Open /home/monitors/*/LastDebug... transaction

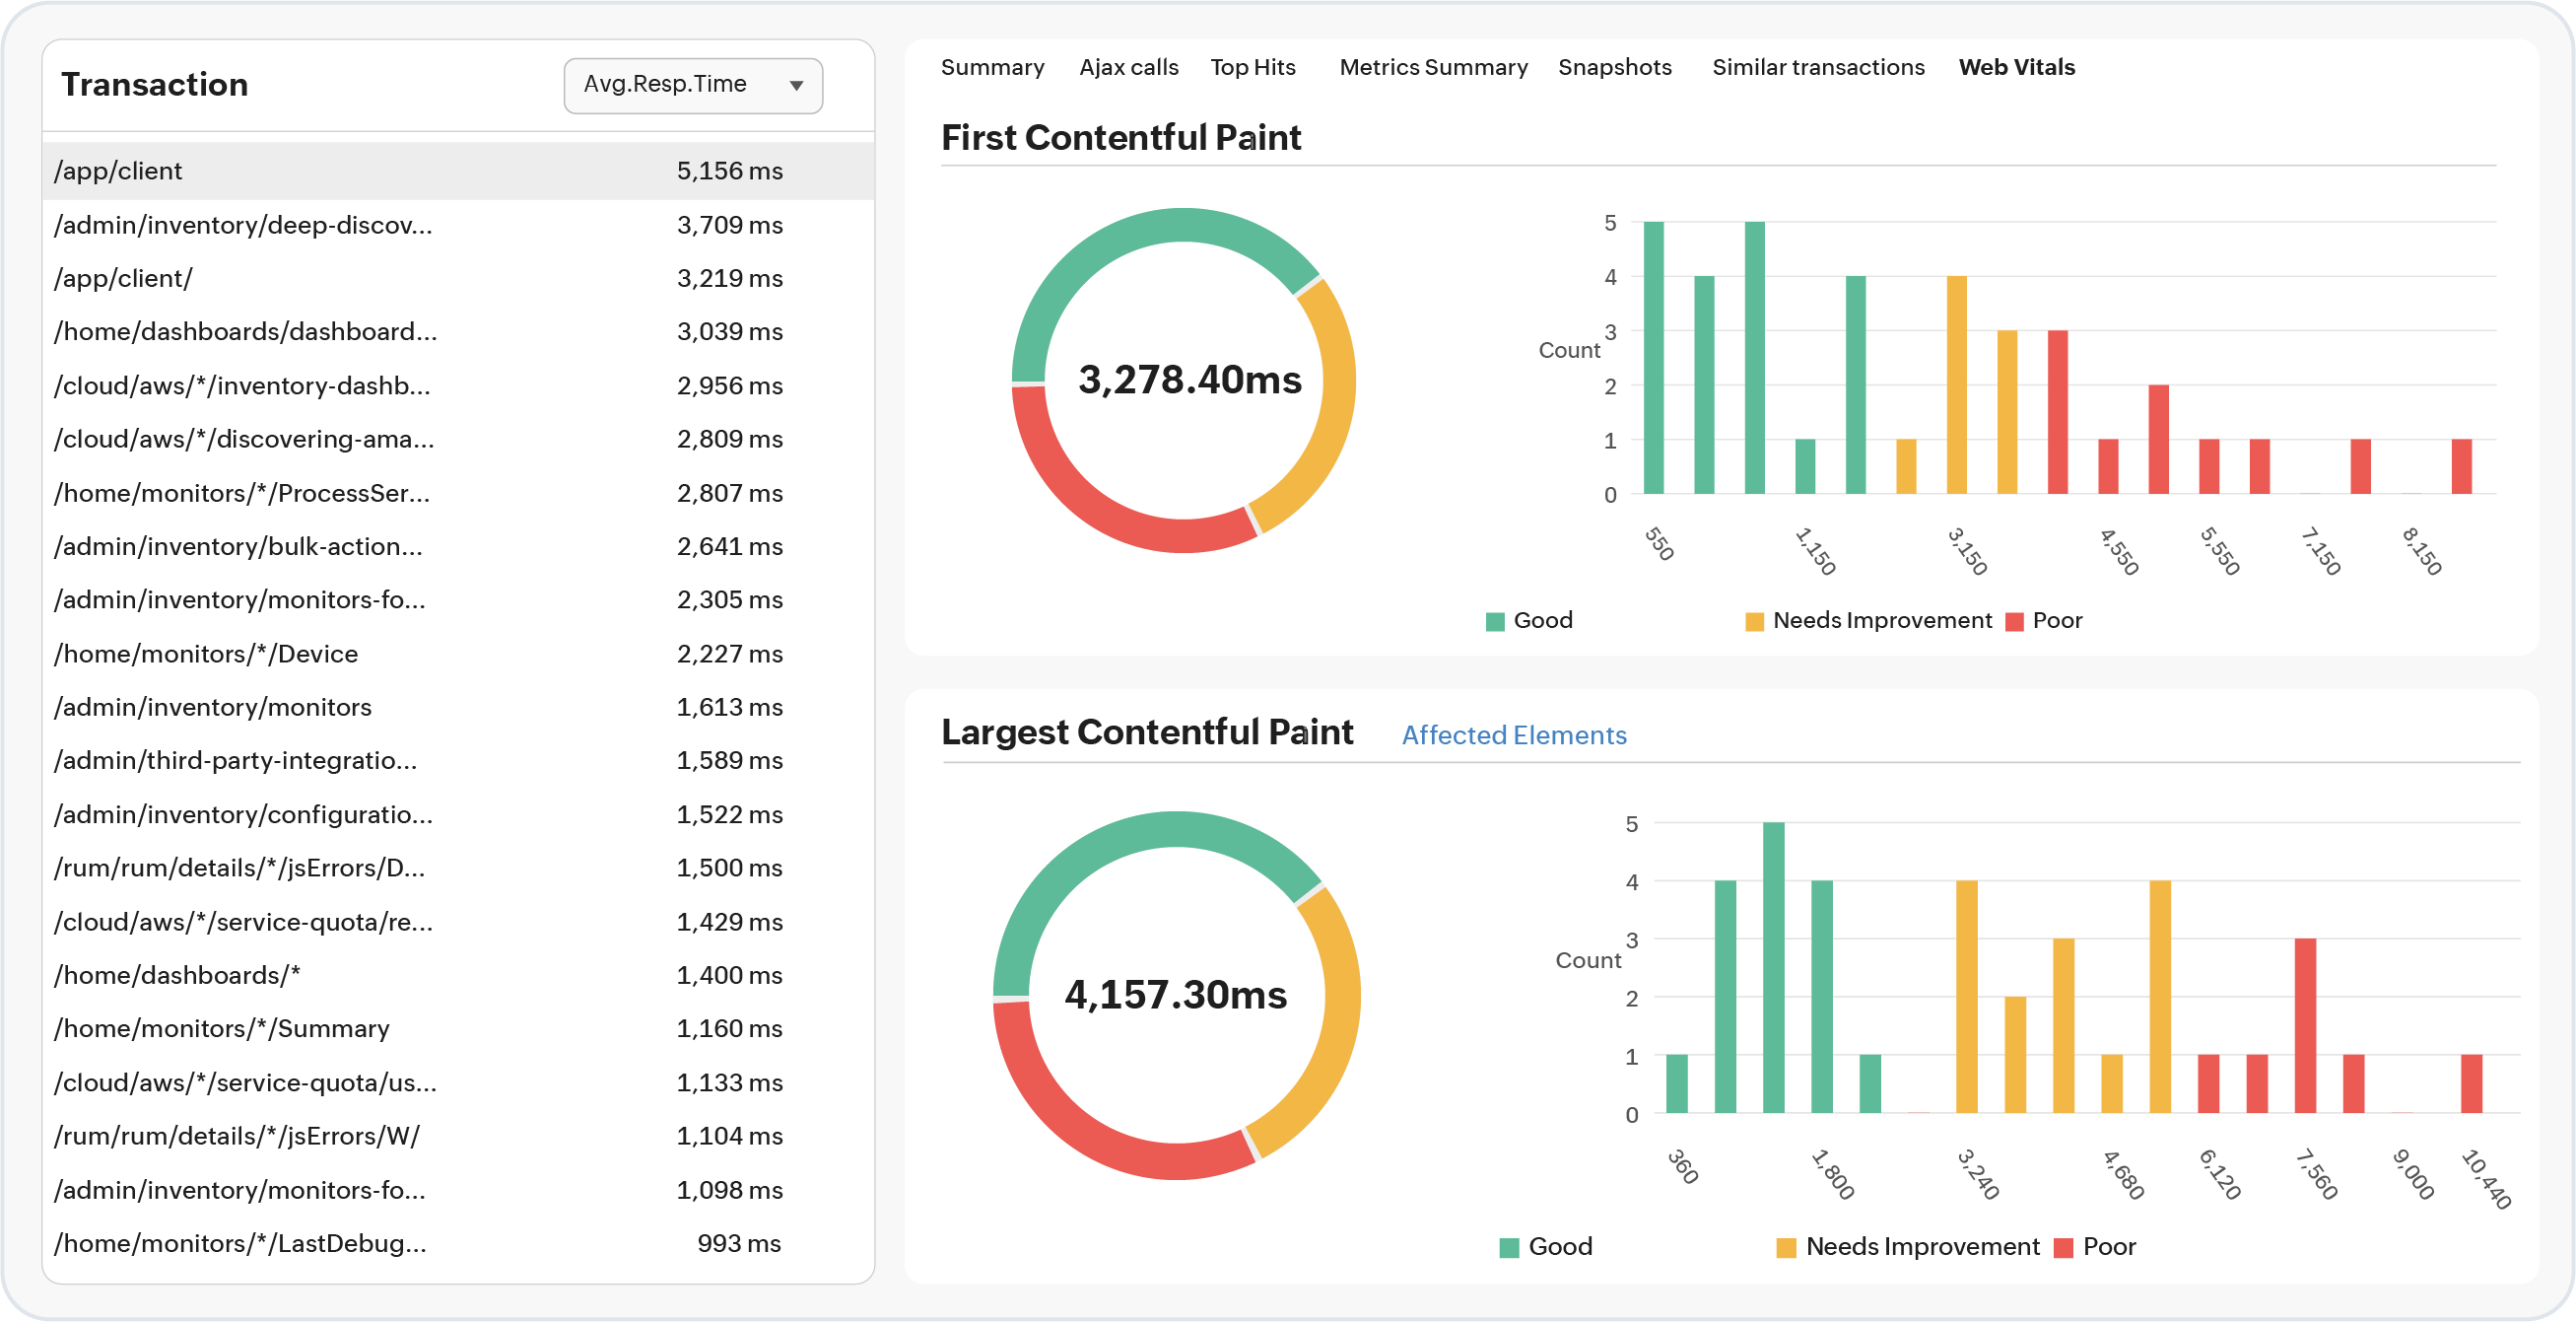point(458,1244)
